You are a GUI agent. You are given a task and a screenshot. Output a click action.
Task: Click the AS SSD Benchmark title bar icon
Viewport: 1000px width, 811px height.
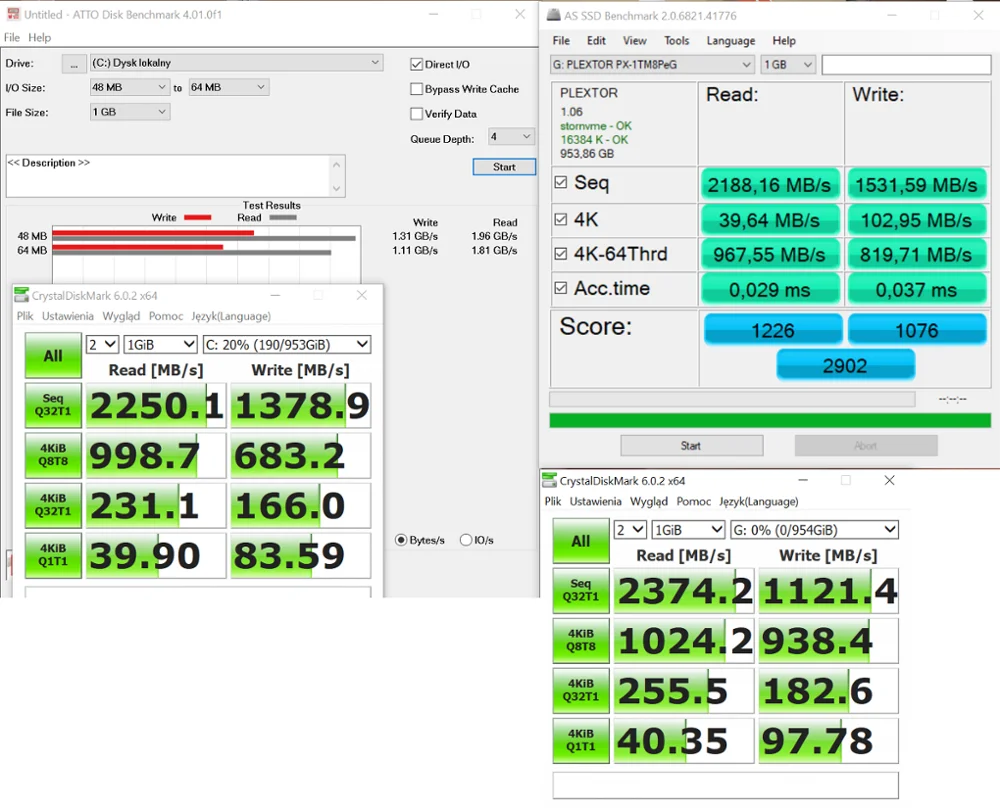[554, 15]
